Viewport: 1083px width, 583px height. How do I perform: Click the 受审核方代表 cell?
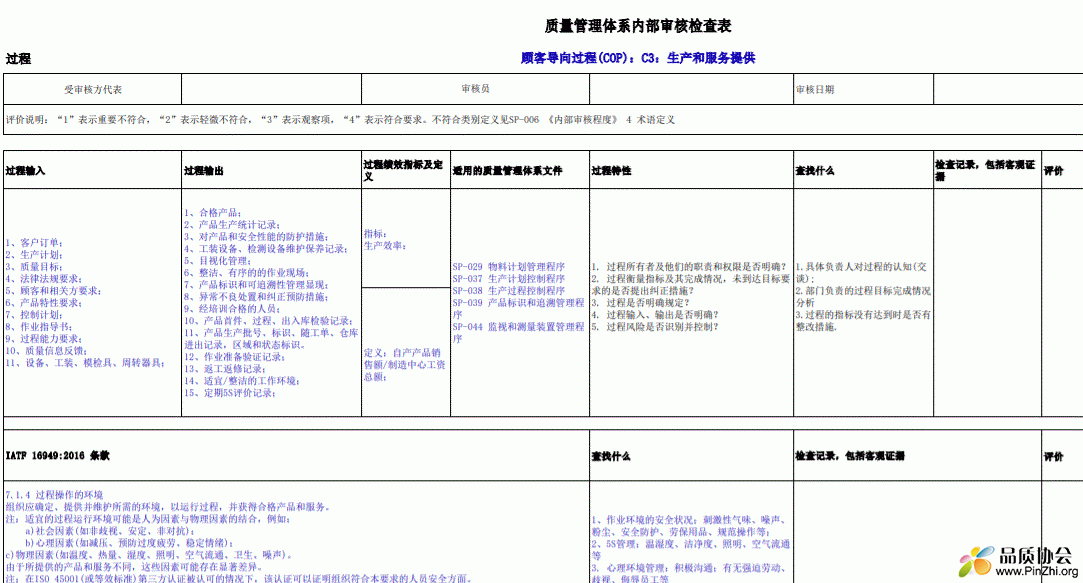coord(93,89)
